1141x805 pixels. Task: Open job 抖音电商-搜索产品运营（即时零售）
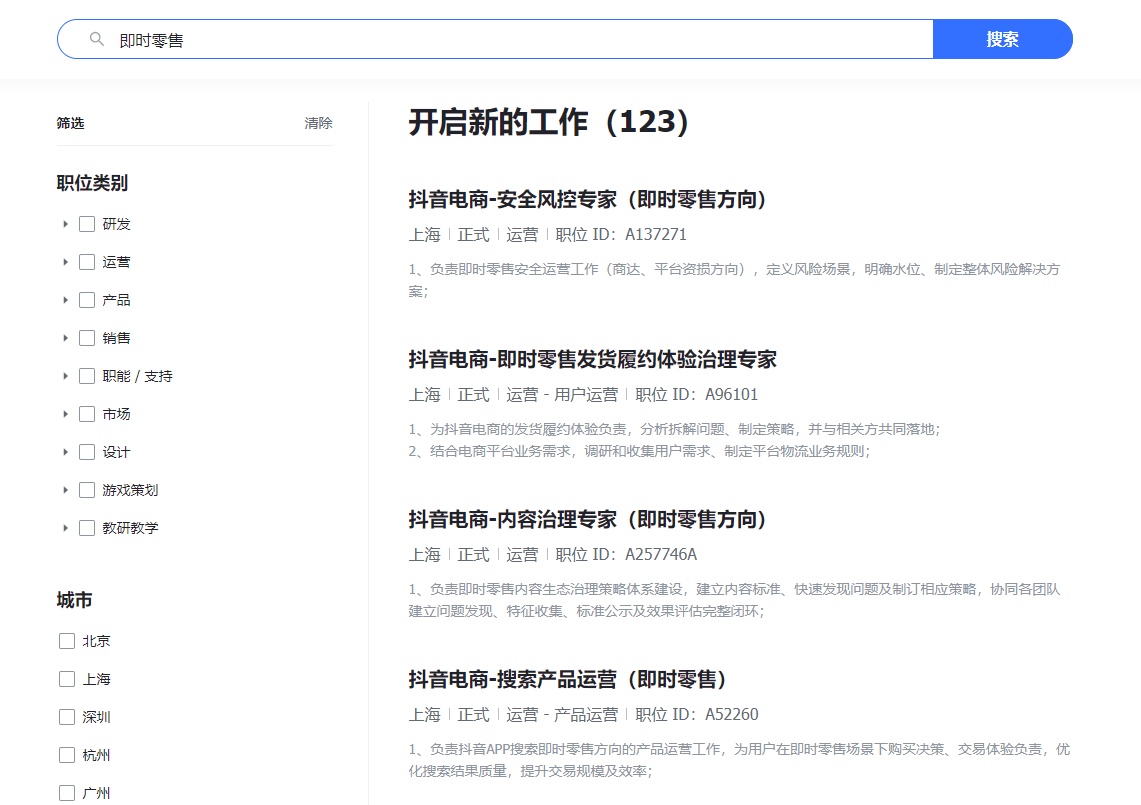coord(567,680)
